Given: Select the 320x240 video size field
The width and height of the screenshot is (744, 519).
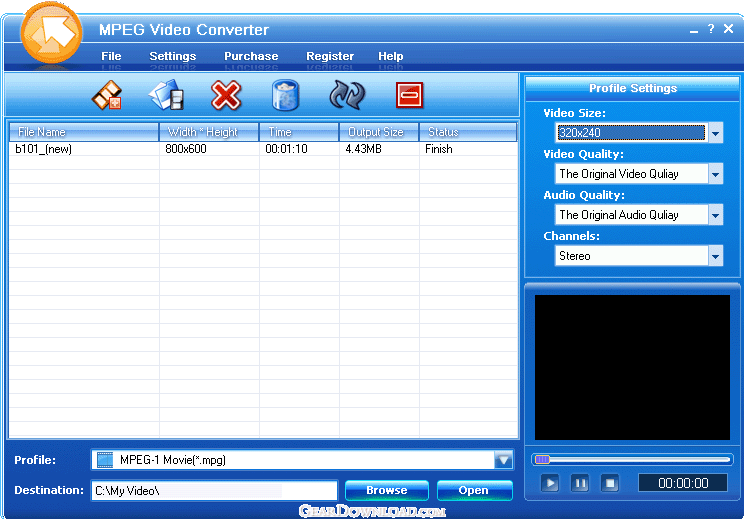Looking at the screenshot, I should click(x=631, y=133).
